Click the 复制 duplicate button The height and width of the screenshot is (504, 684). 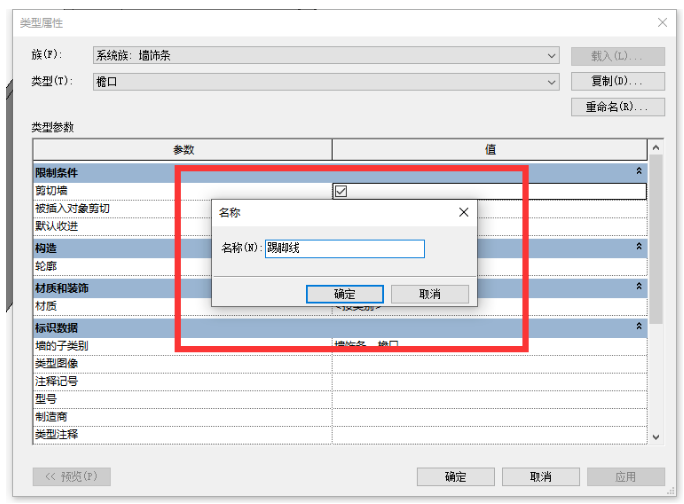coord(618,81)
